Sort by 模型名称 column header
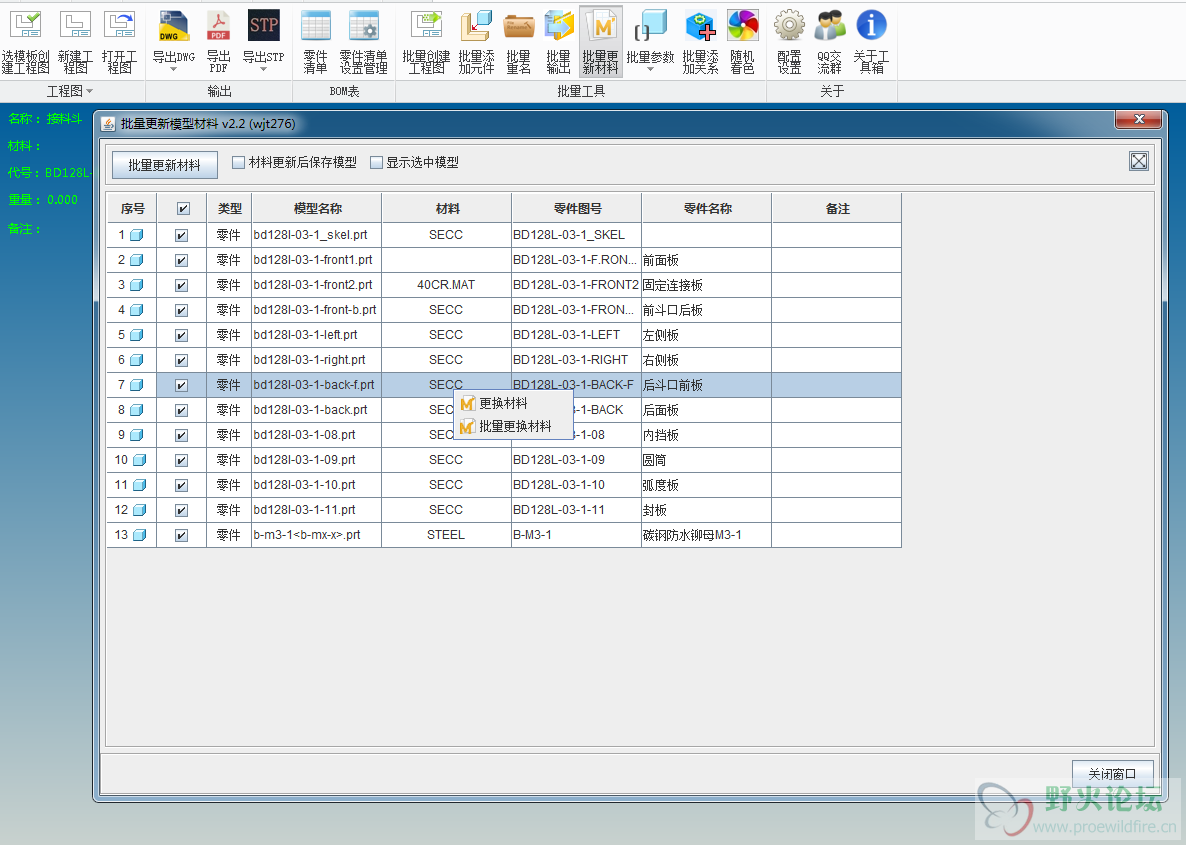This screenshot has height=845, width=1186. [x=317, y=209]
